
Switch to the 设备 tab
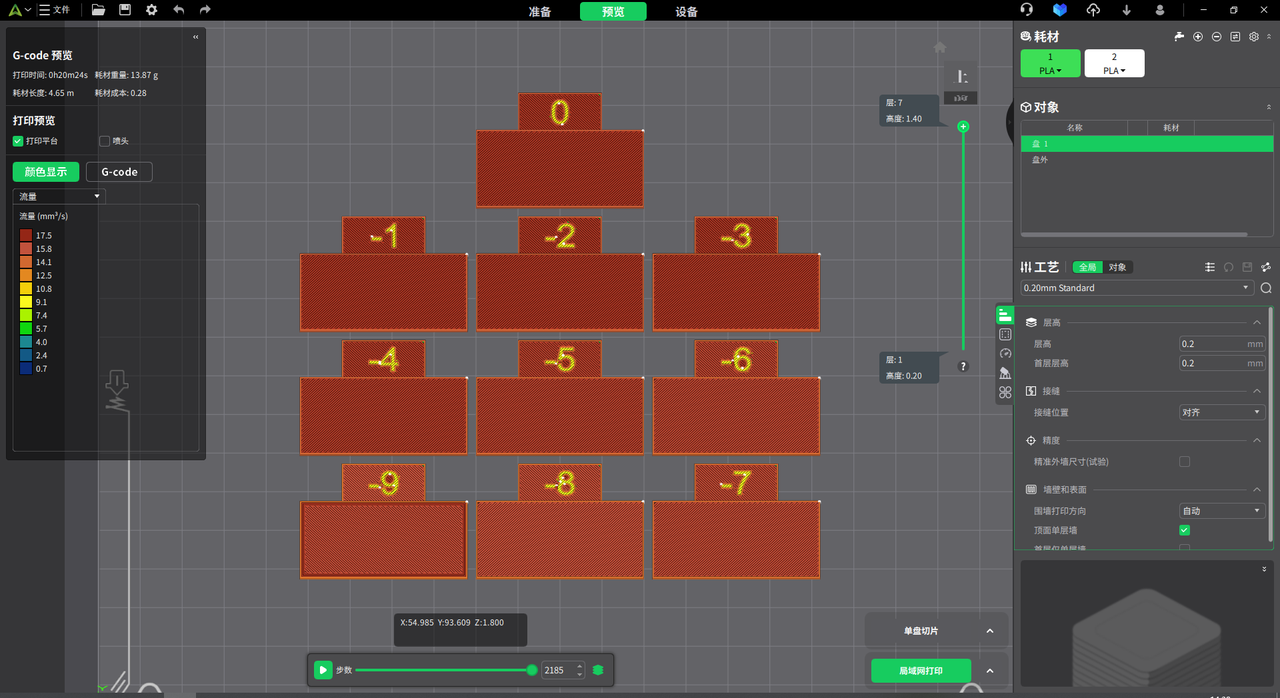(x=686, y=12)
